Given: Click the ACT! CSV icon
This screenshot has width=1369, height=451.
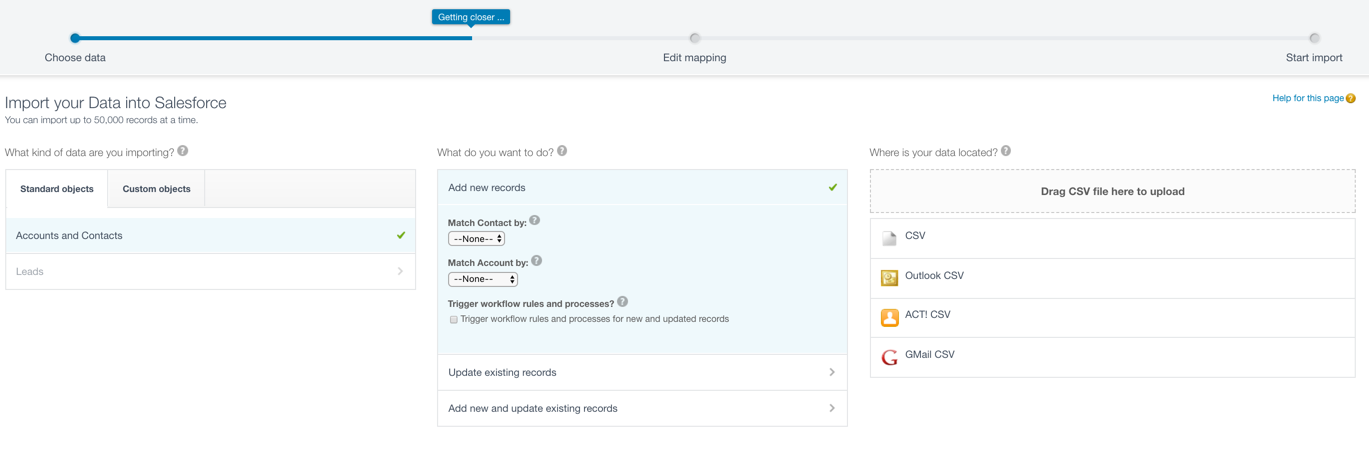Looking at the screenshot, I should pos(889,317).
